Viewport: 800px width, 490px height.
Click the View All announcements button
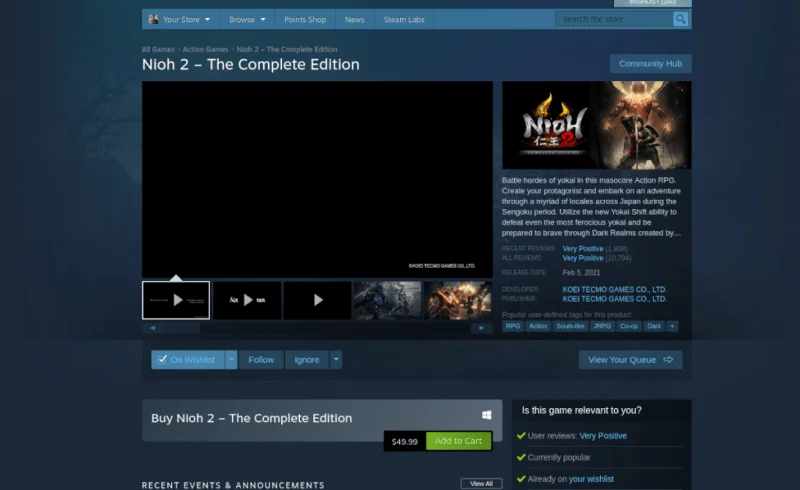tap(481, 483)
